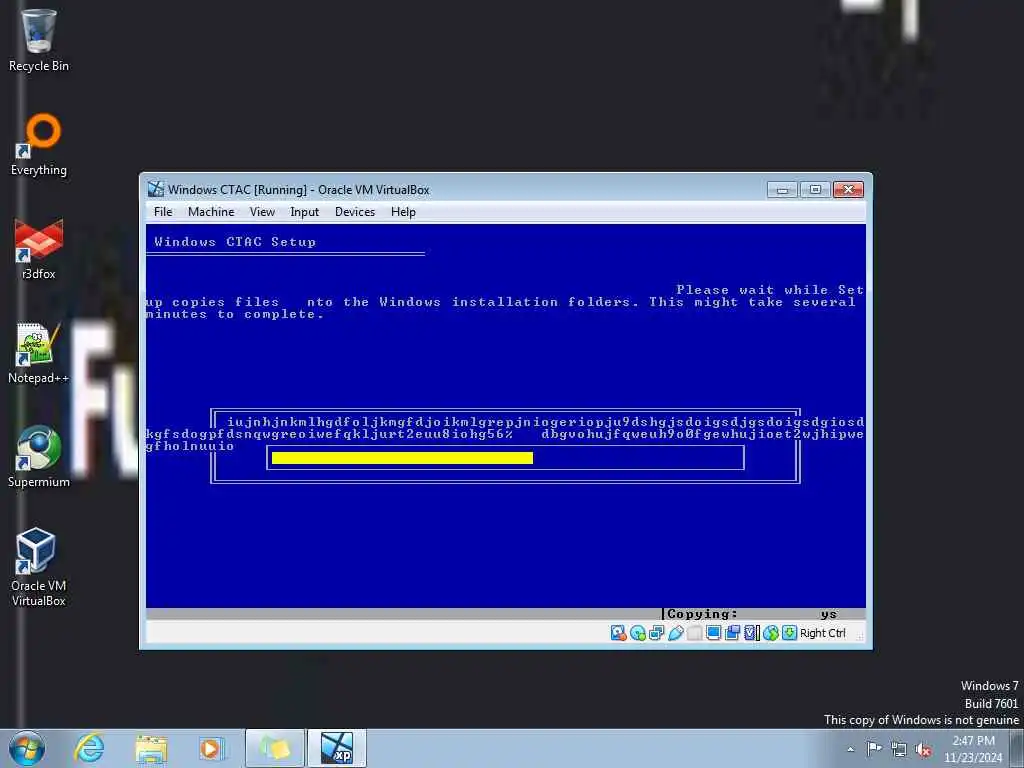Click the VirtualBox window resize grip
This screenshot has width=1024, height=768.
pos(861,636)
